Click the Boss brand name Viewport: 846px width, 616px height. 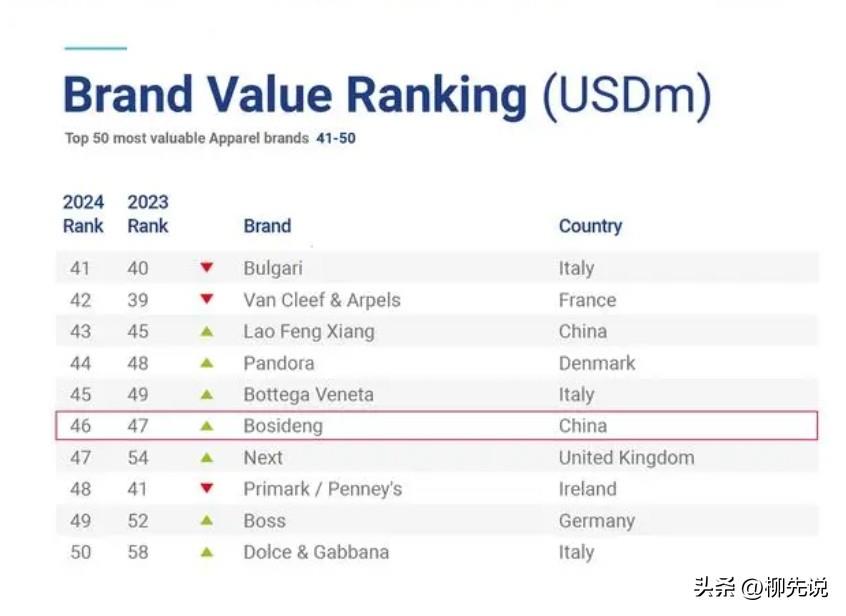tap(264, 521)
